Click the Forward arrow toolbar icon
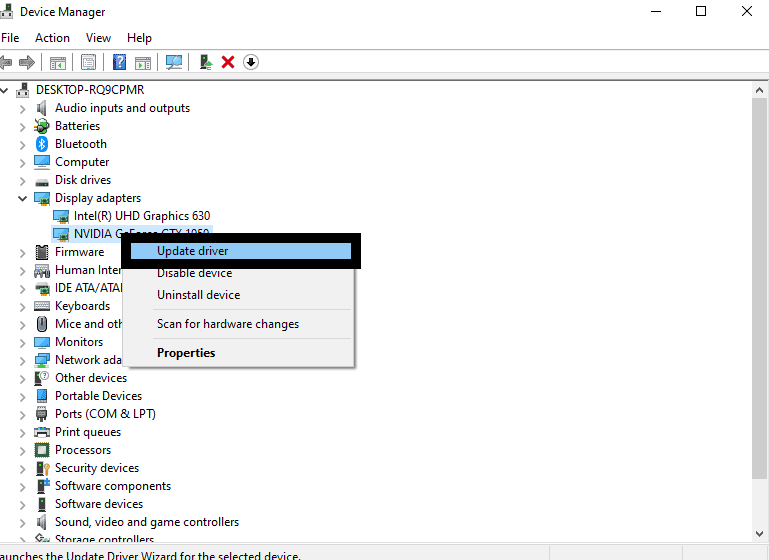The height and width of the screenshot is (560, 769). [27, 62]
